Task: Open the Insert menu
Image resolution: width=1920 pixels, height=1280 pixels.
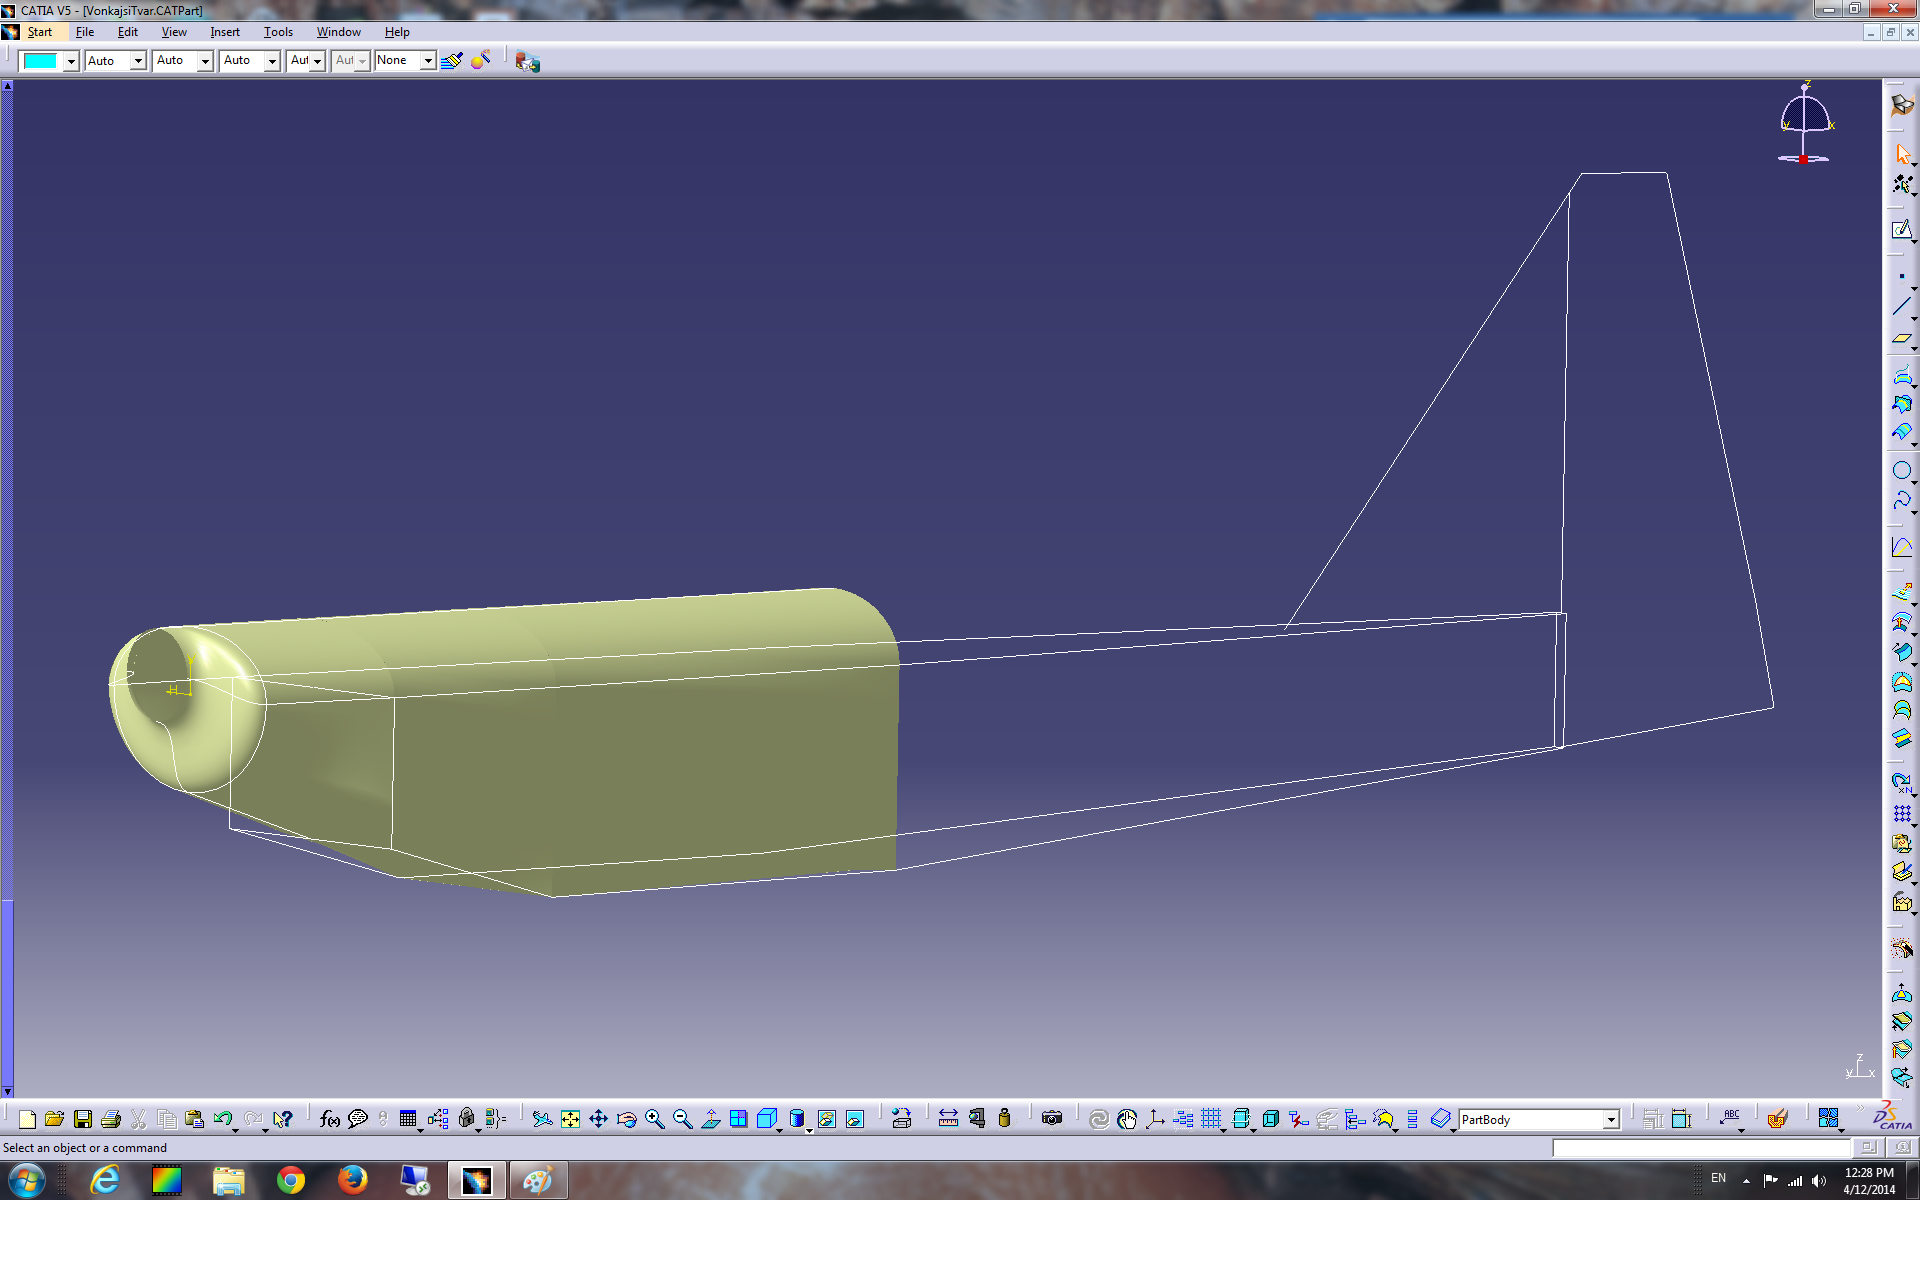Action: pyautogui.click(x=225, y=32)
